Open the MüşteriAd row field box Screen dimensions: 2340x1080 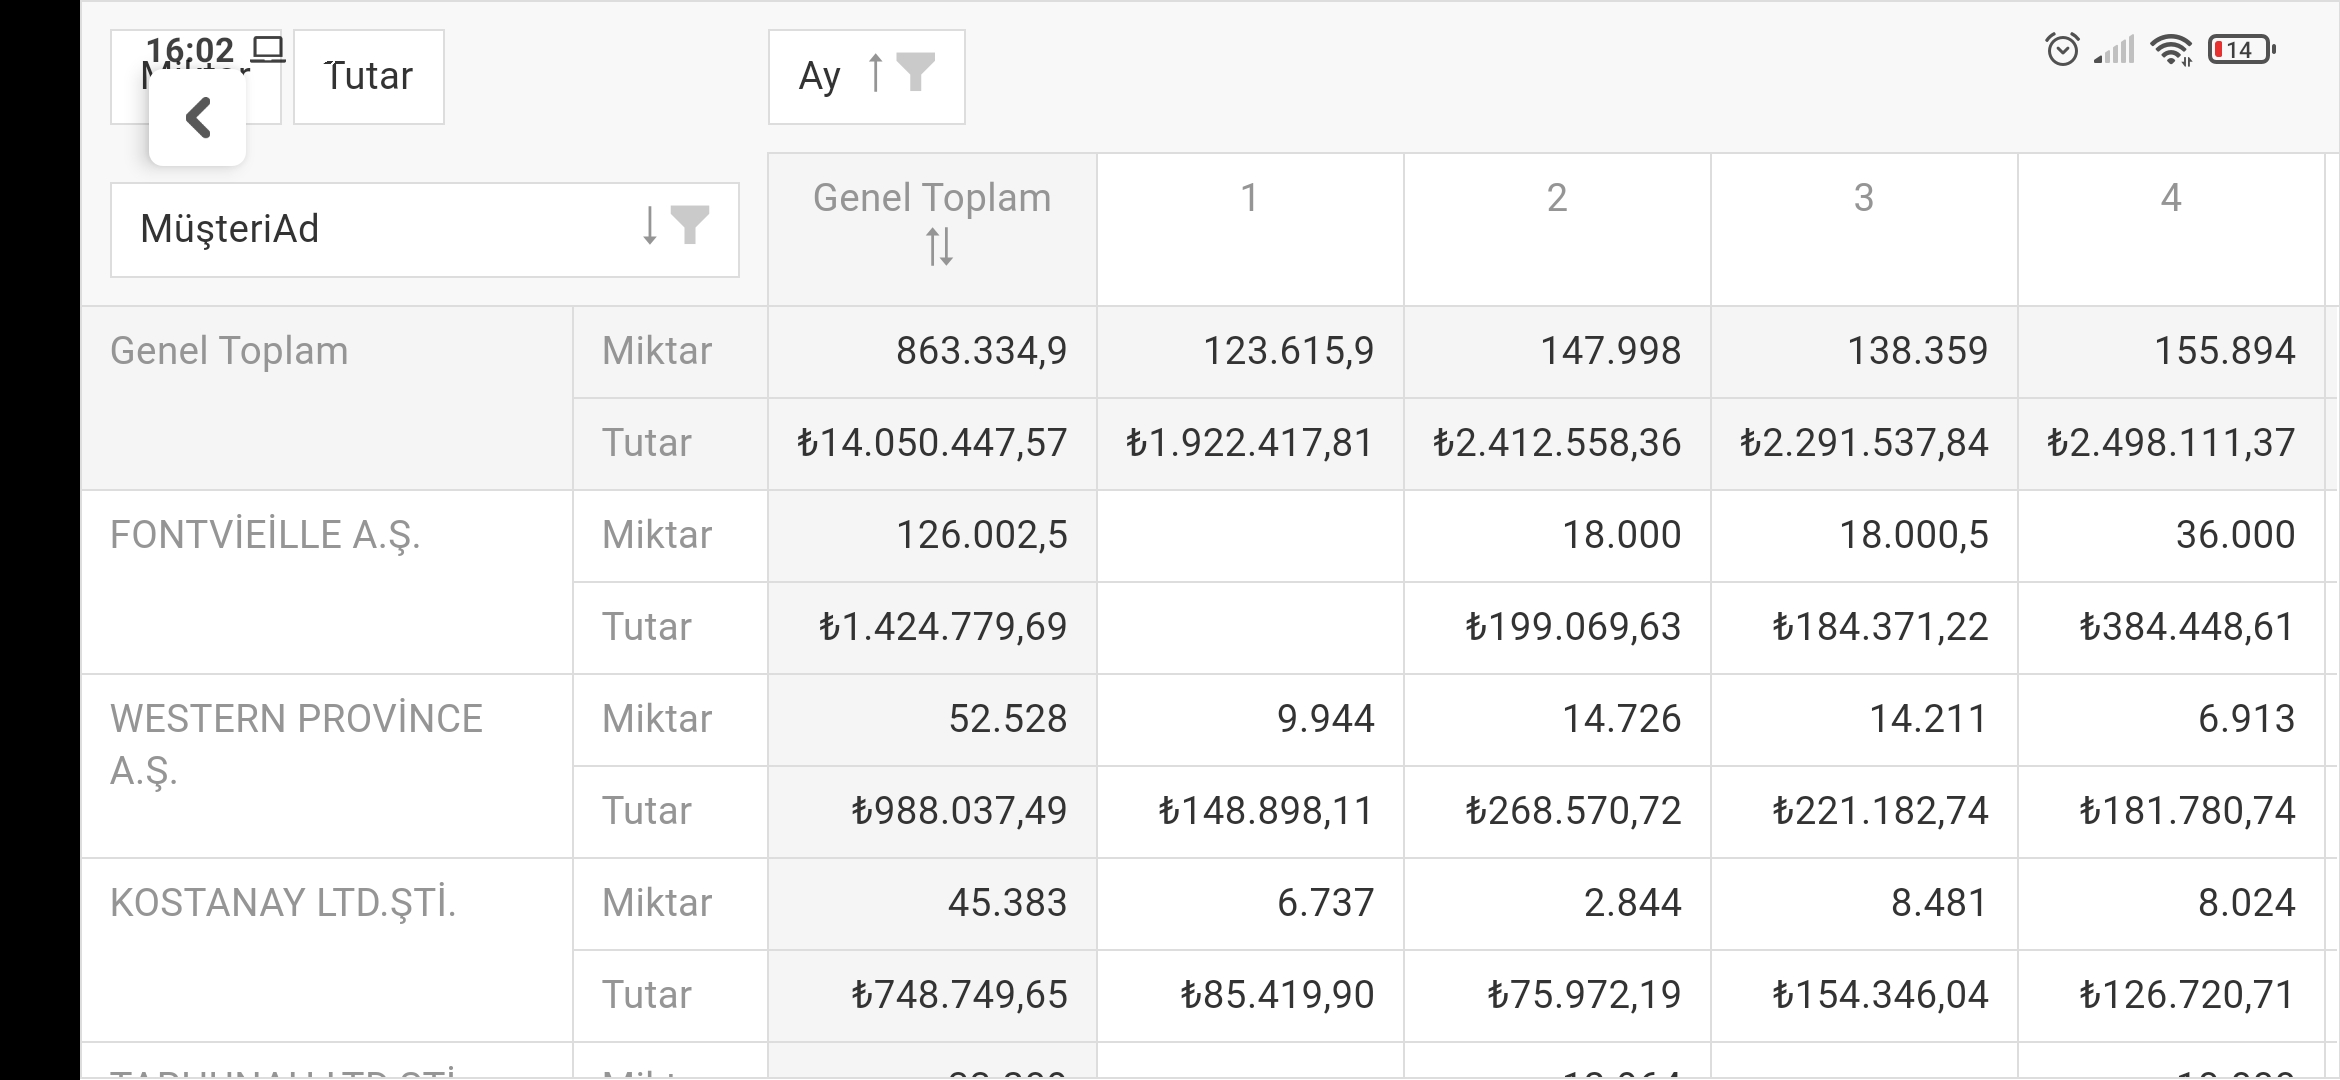click(x=425, y=230)
